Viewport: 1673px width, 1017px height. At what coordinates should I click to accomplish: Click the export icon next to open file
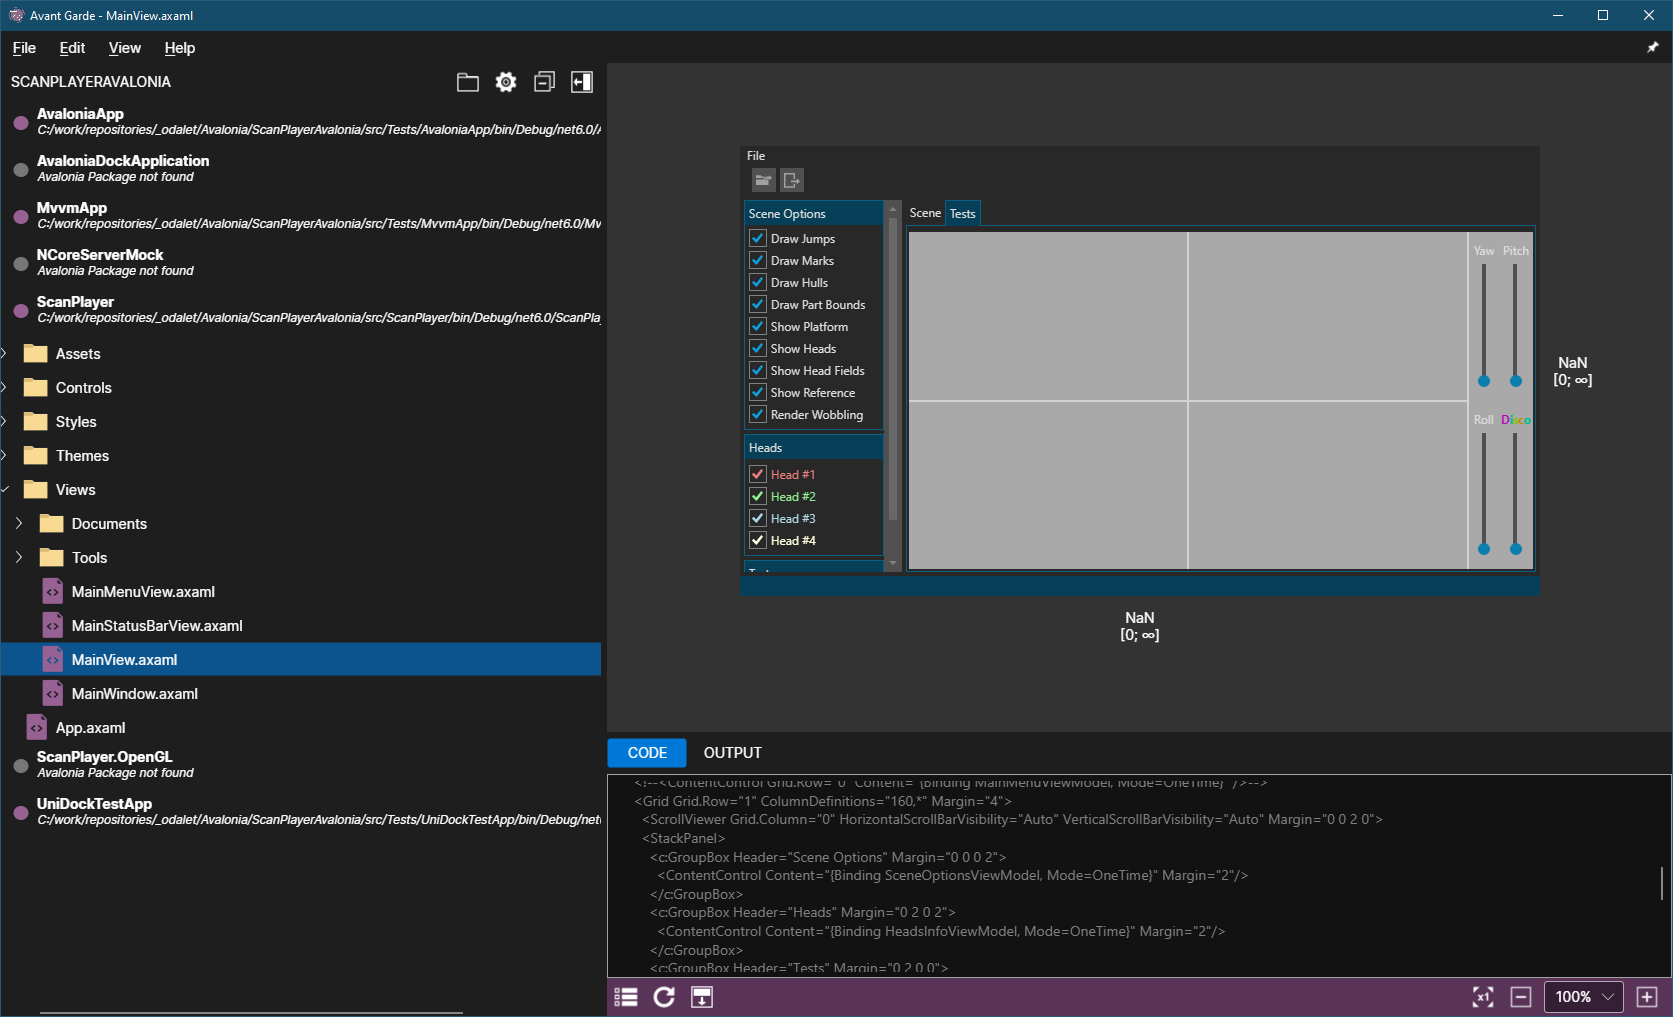tap(791, 180)
